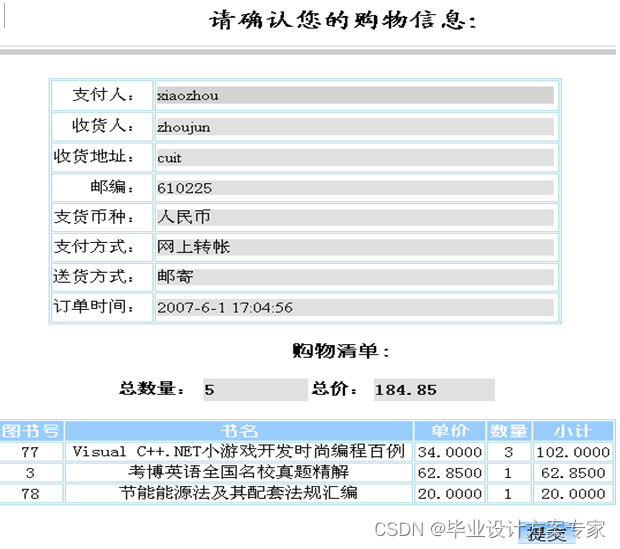The width and height of the screenshot is (620, 549).
Task: Click the 数量 column header
Action: (x=508, y=431)
